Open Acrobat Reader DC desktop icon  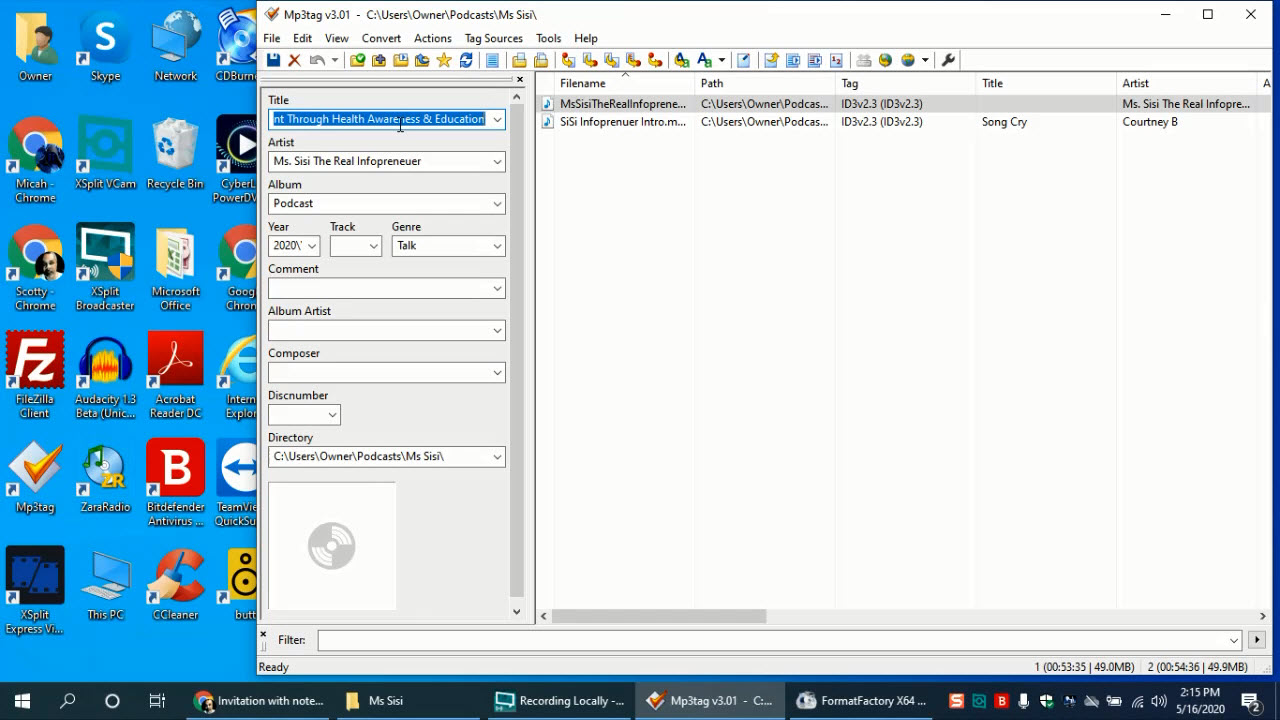175,376
